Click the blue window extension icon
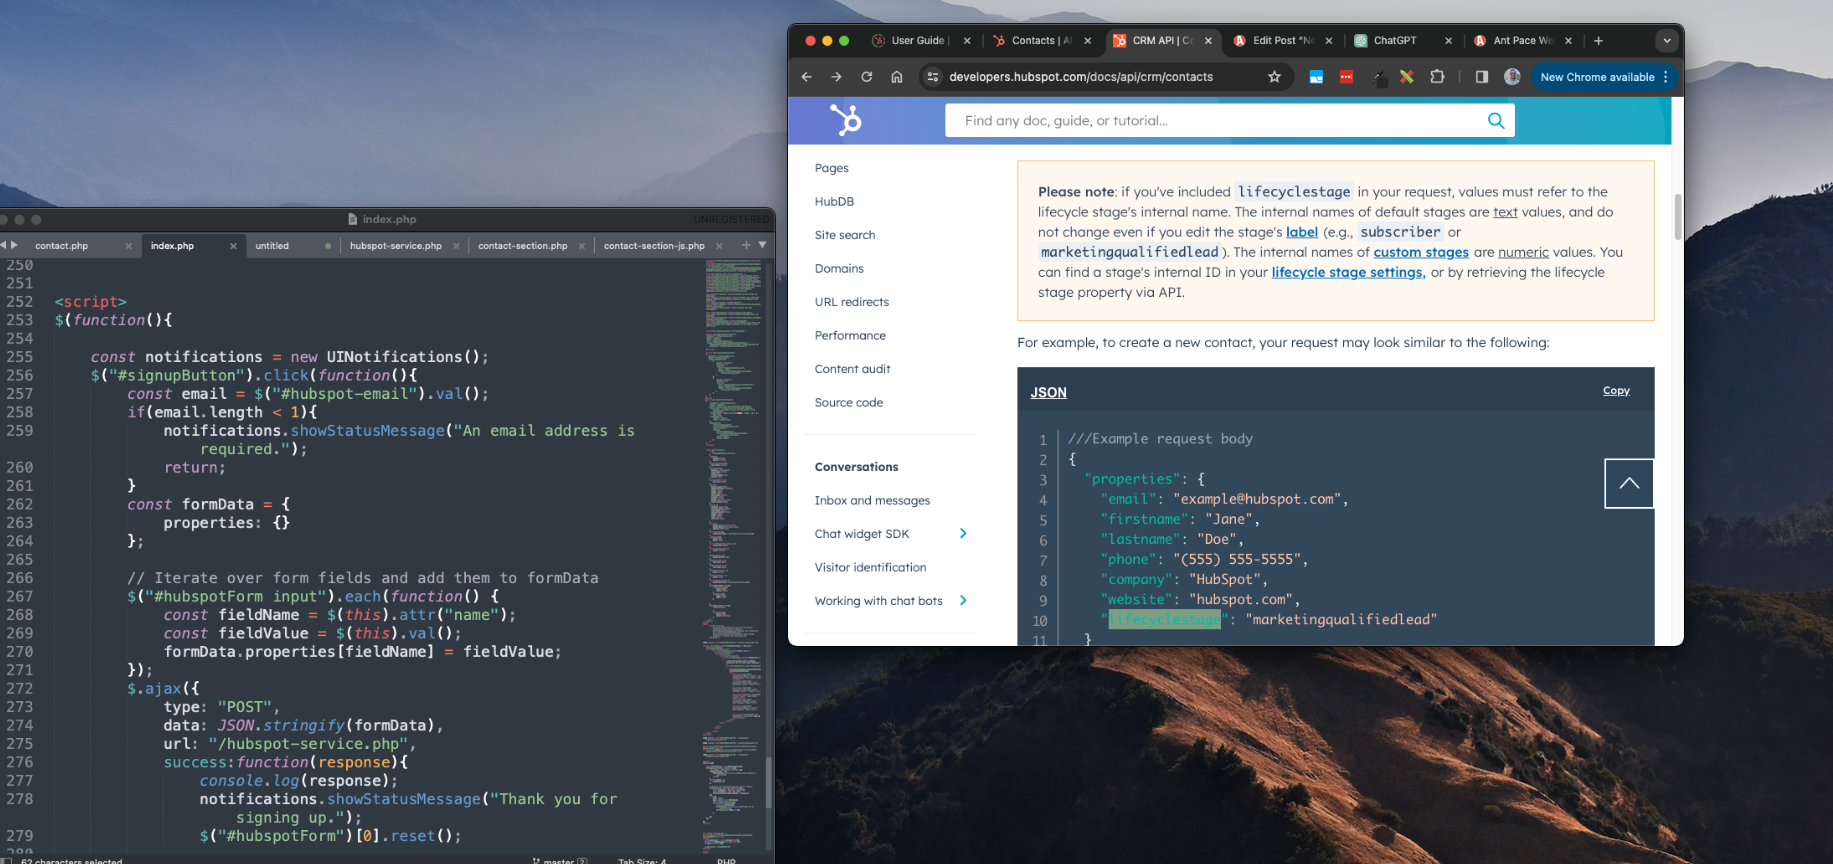Image resolution: width=1833 pixels, height=864 pixels. coord(1316,77)
